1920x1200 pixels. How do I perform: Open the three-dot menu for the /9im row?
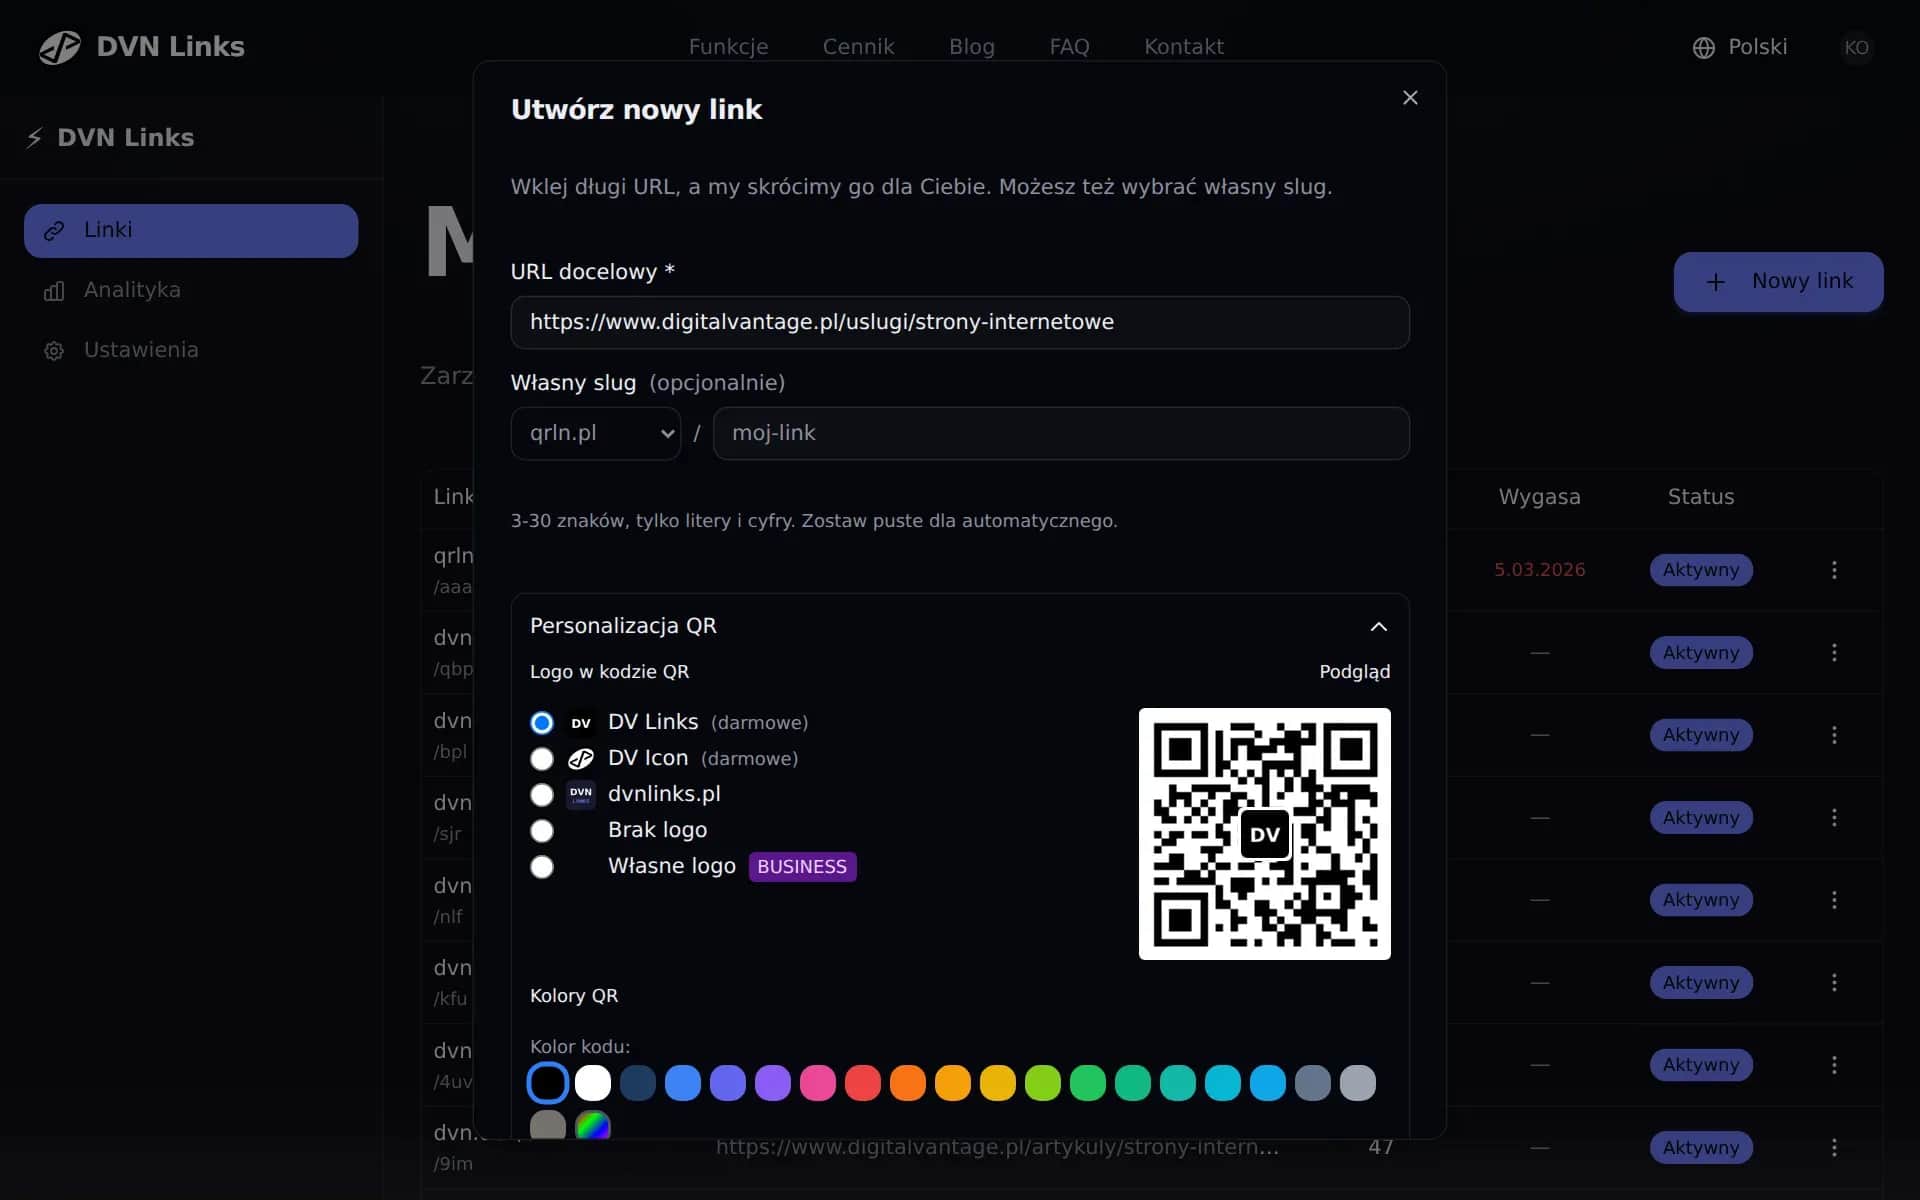(x=1834, y=1148)
